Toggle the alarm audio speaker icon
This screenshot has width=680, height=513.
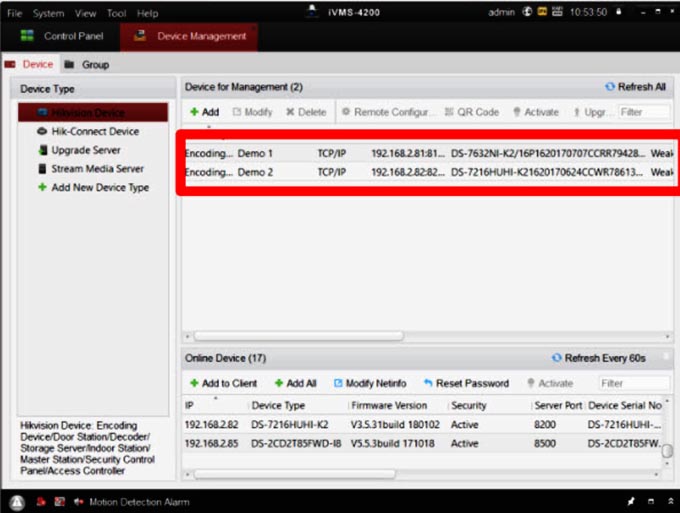tap(78, 502)
